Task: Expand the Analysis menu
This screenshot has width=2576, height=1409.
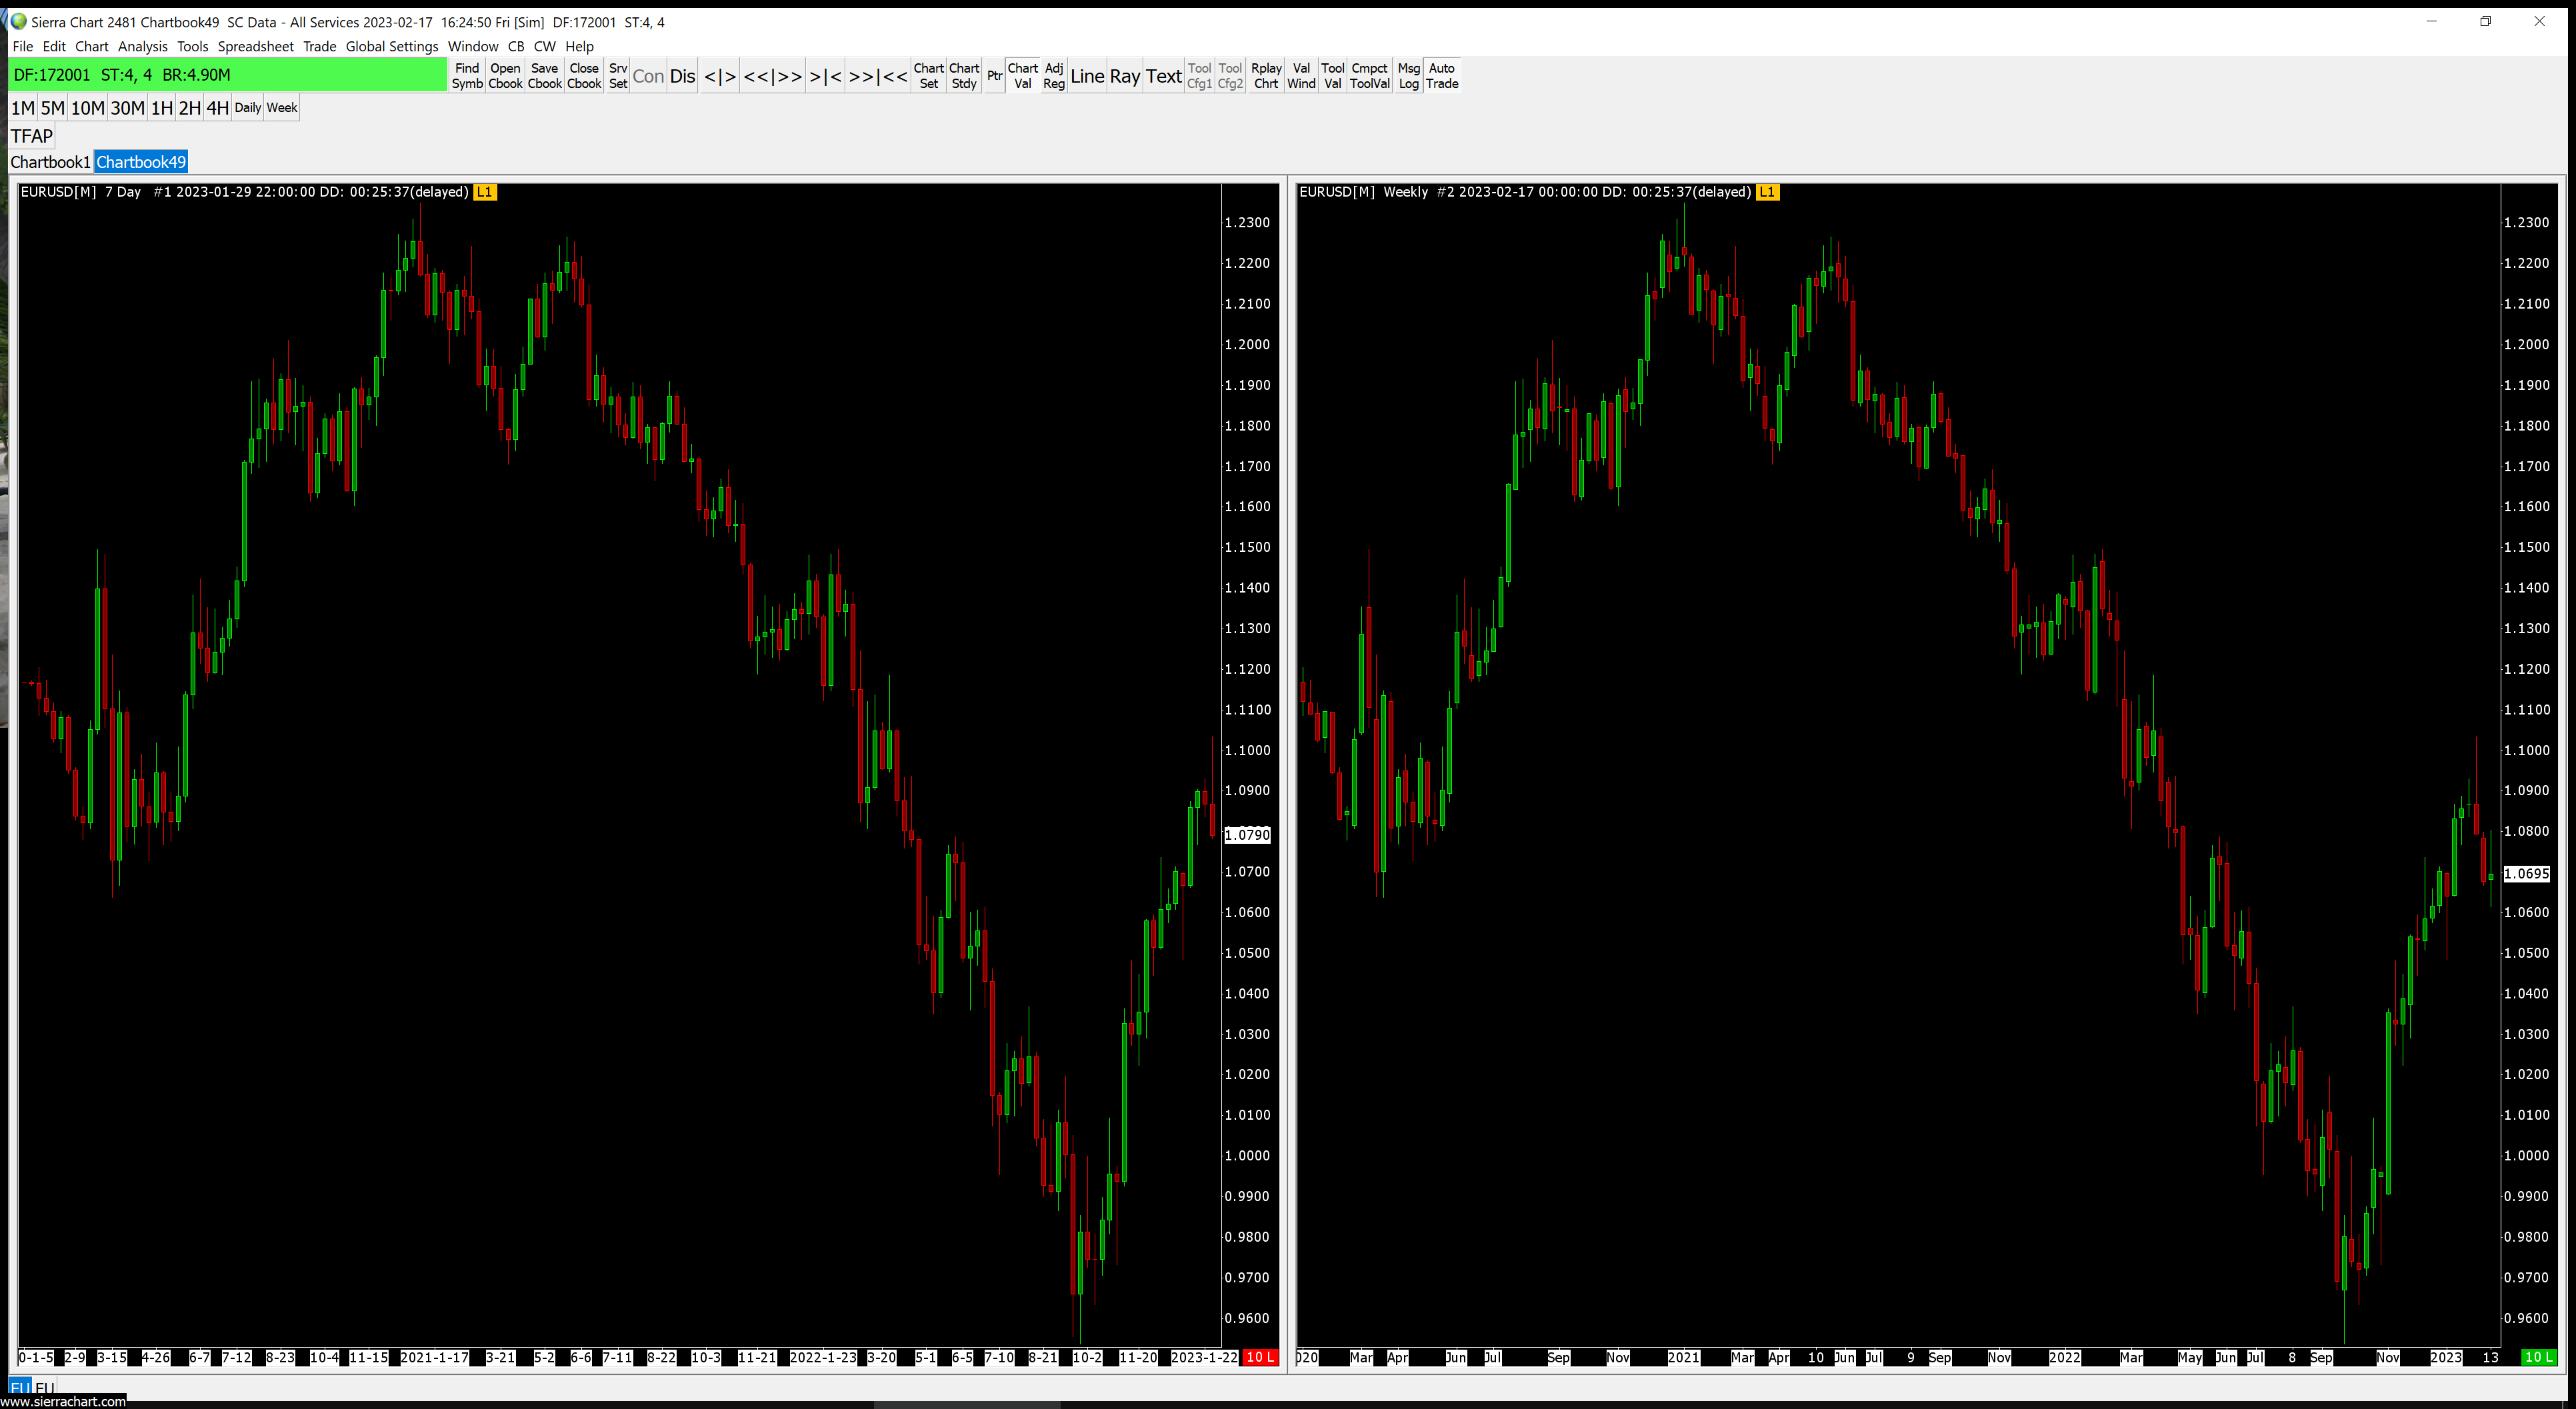Action: pos(142,46)
